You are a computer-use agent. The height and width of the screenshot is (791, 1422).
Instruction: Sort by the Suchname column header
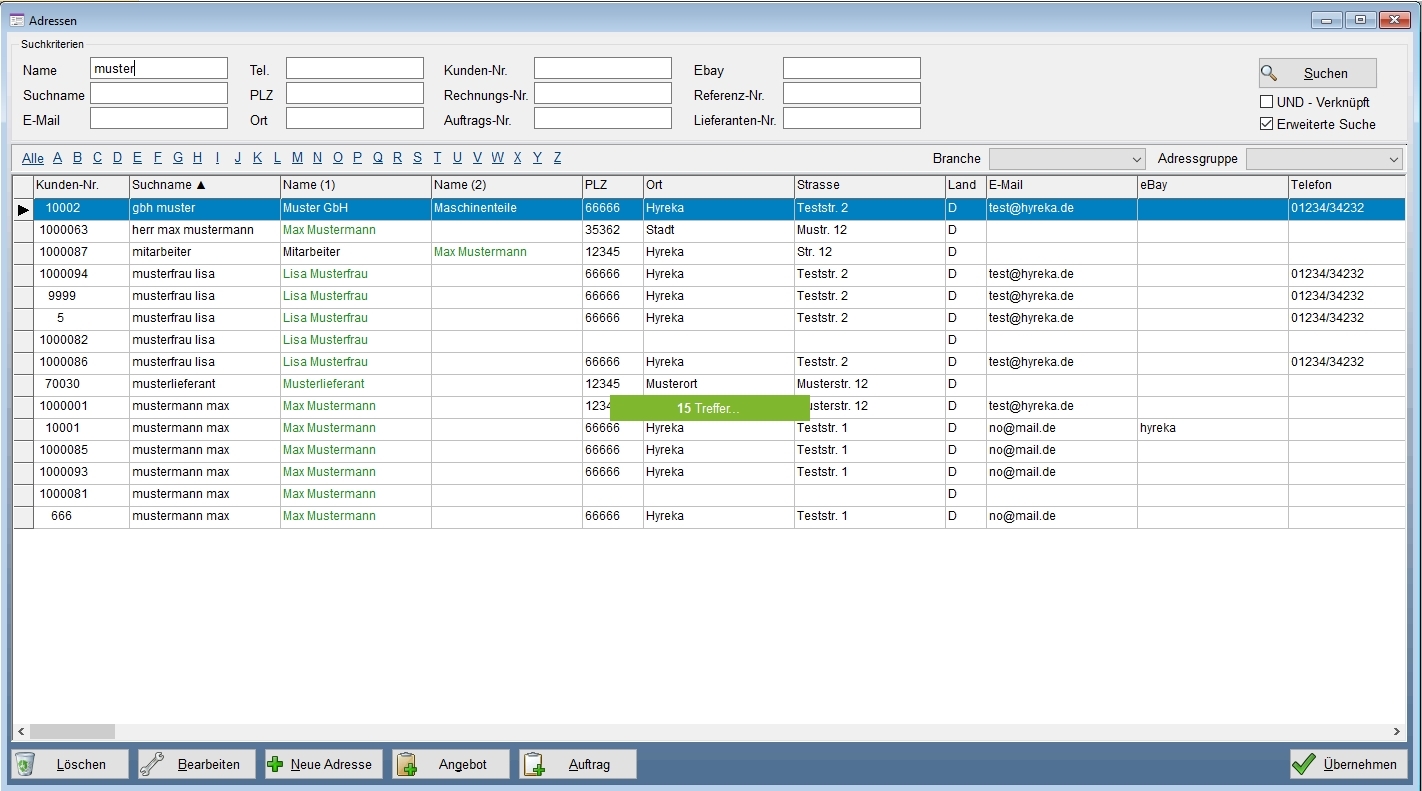[x=204, y=185]
